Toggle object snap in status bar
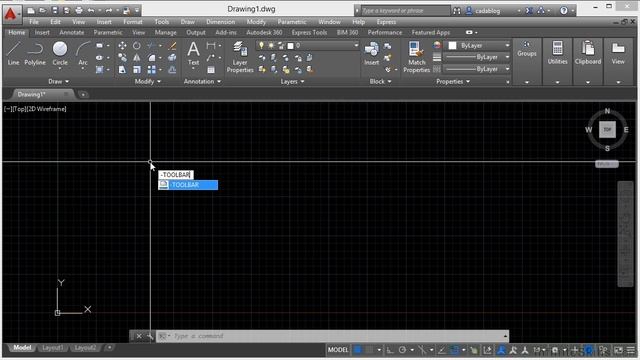Viewport: 640px width, 360px height. (x=454, y=350)
